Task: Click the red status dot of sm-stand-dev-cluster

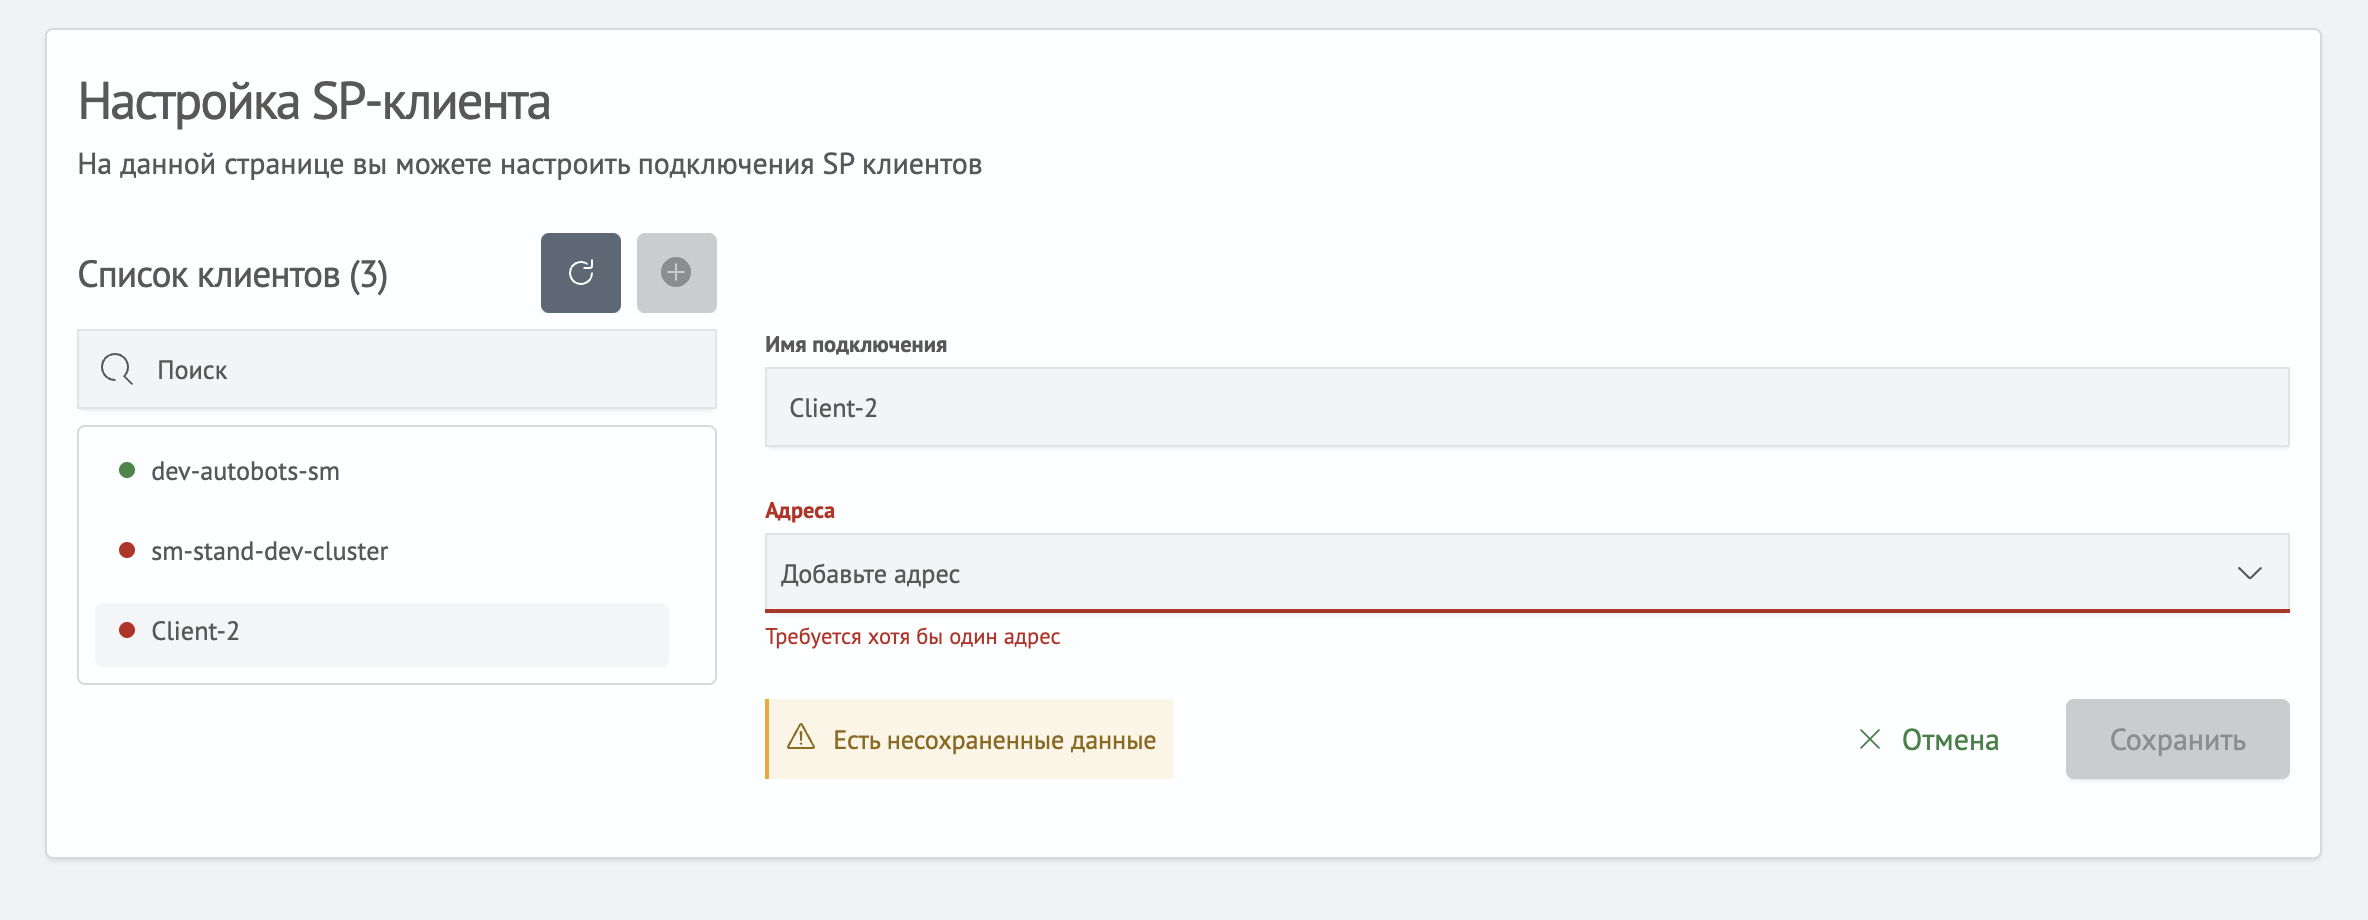Action: tap(127, 550)
